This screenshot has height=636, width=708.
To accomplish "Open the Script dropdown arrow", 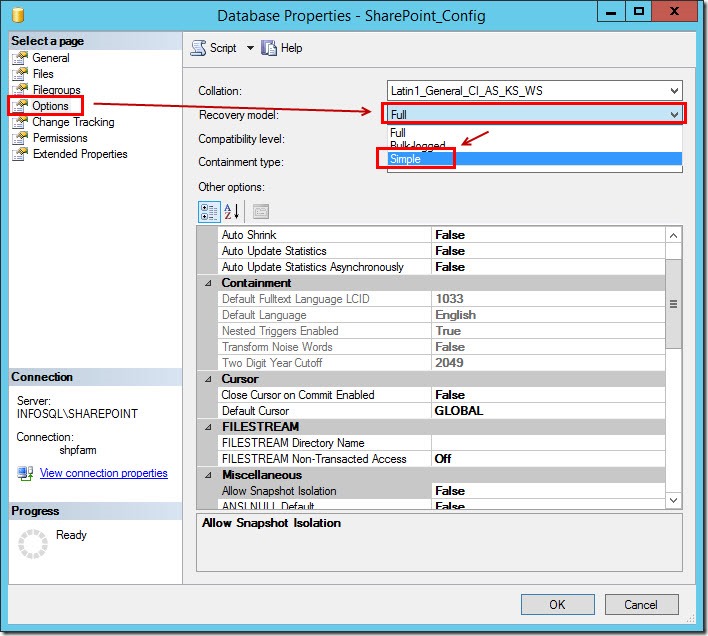I will 250,48.
